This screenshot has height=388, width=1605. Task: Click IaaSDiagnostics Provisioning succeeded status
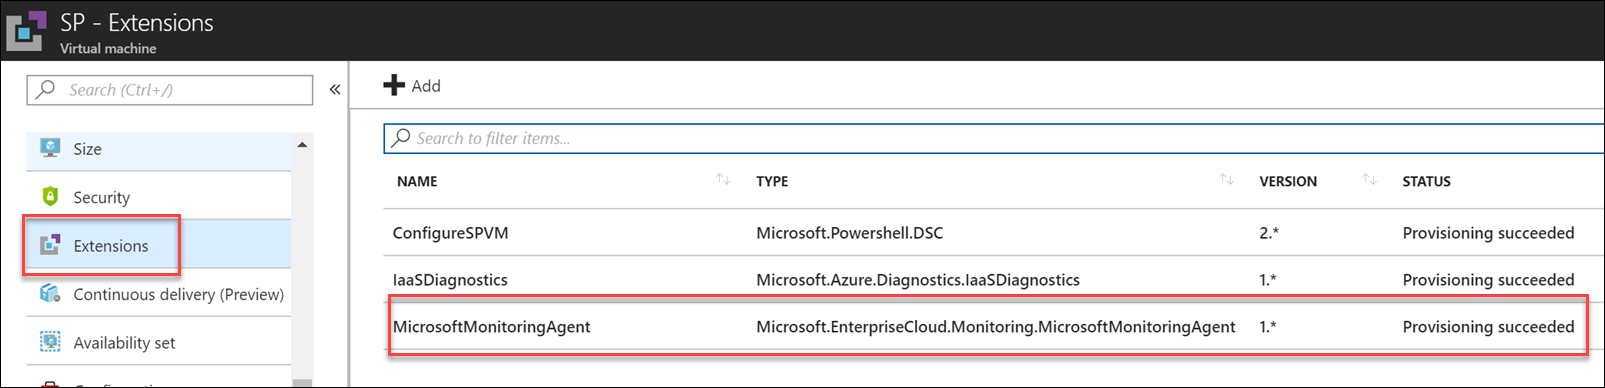click(1488, 280)
